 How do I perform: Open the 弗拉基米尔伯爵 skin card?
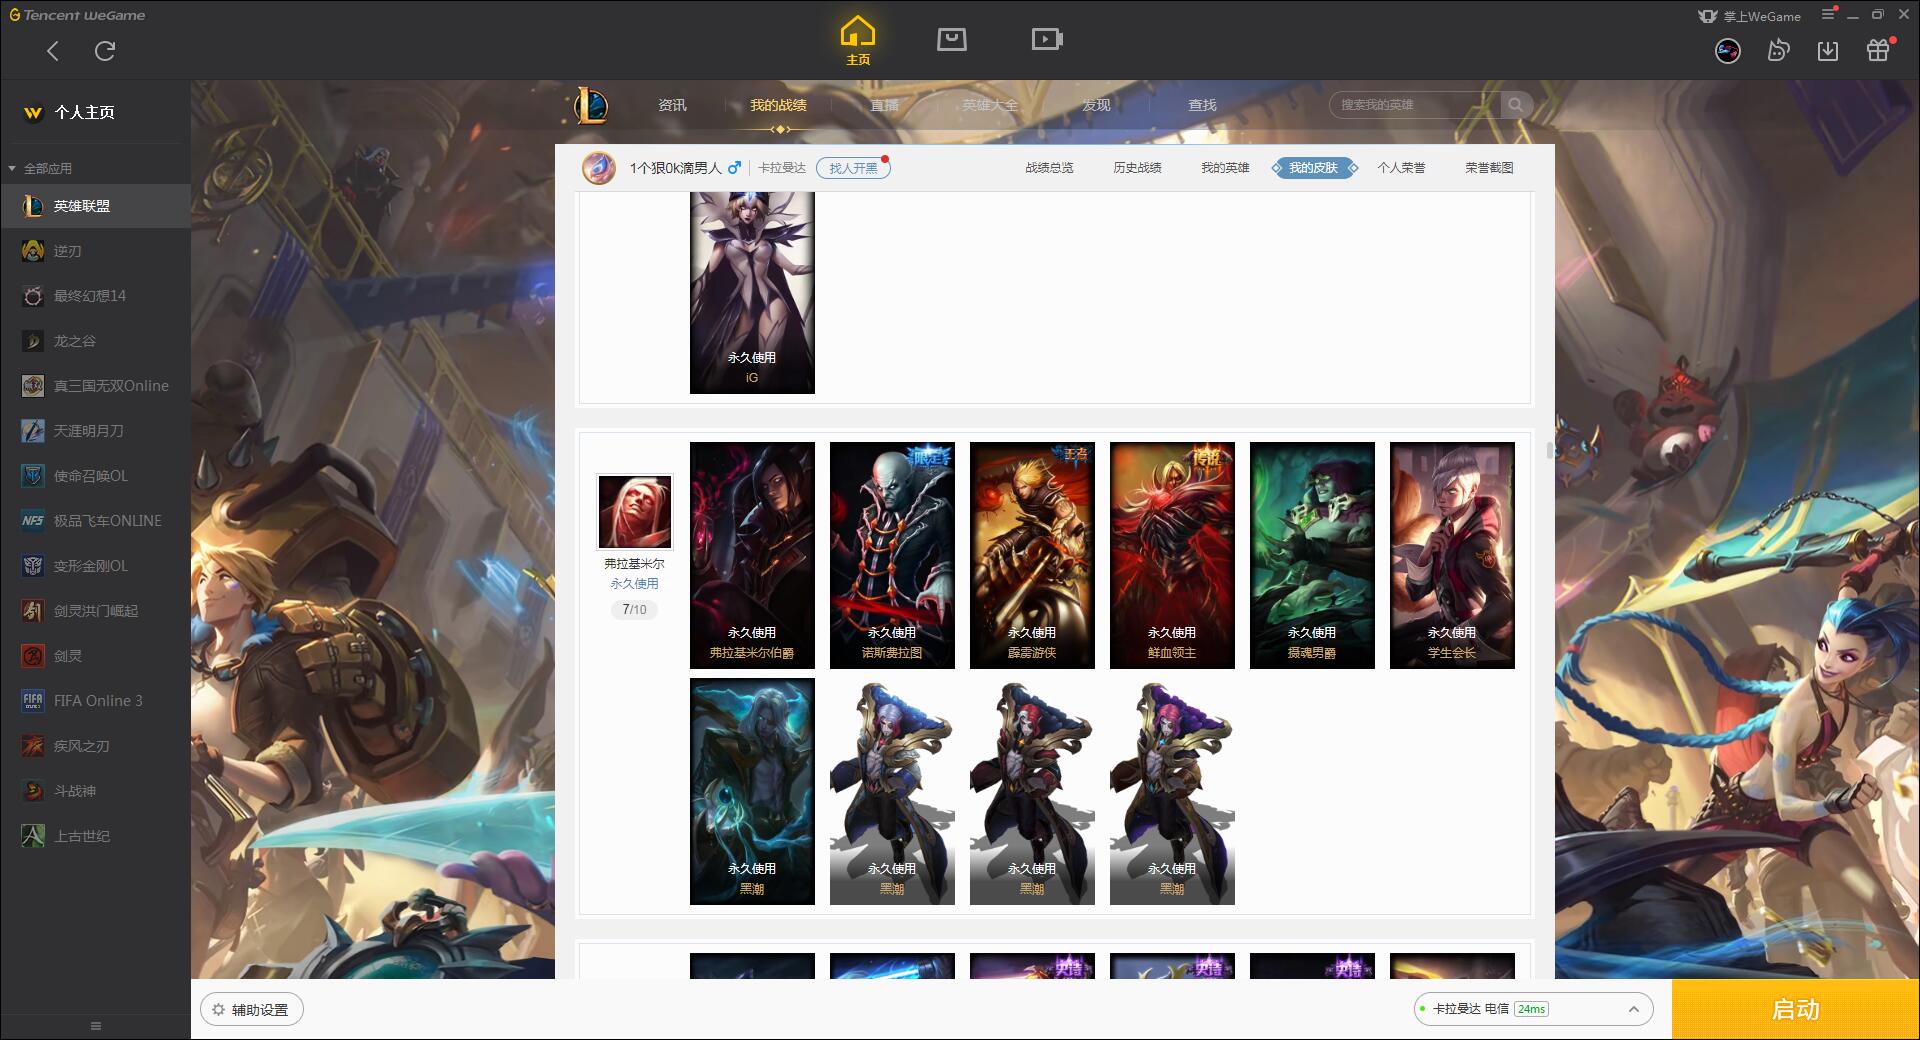[752, 555]
